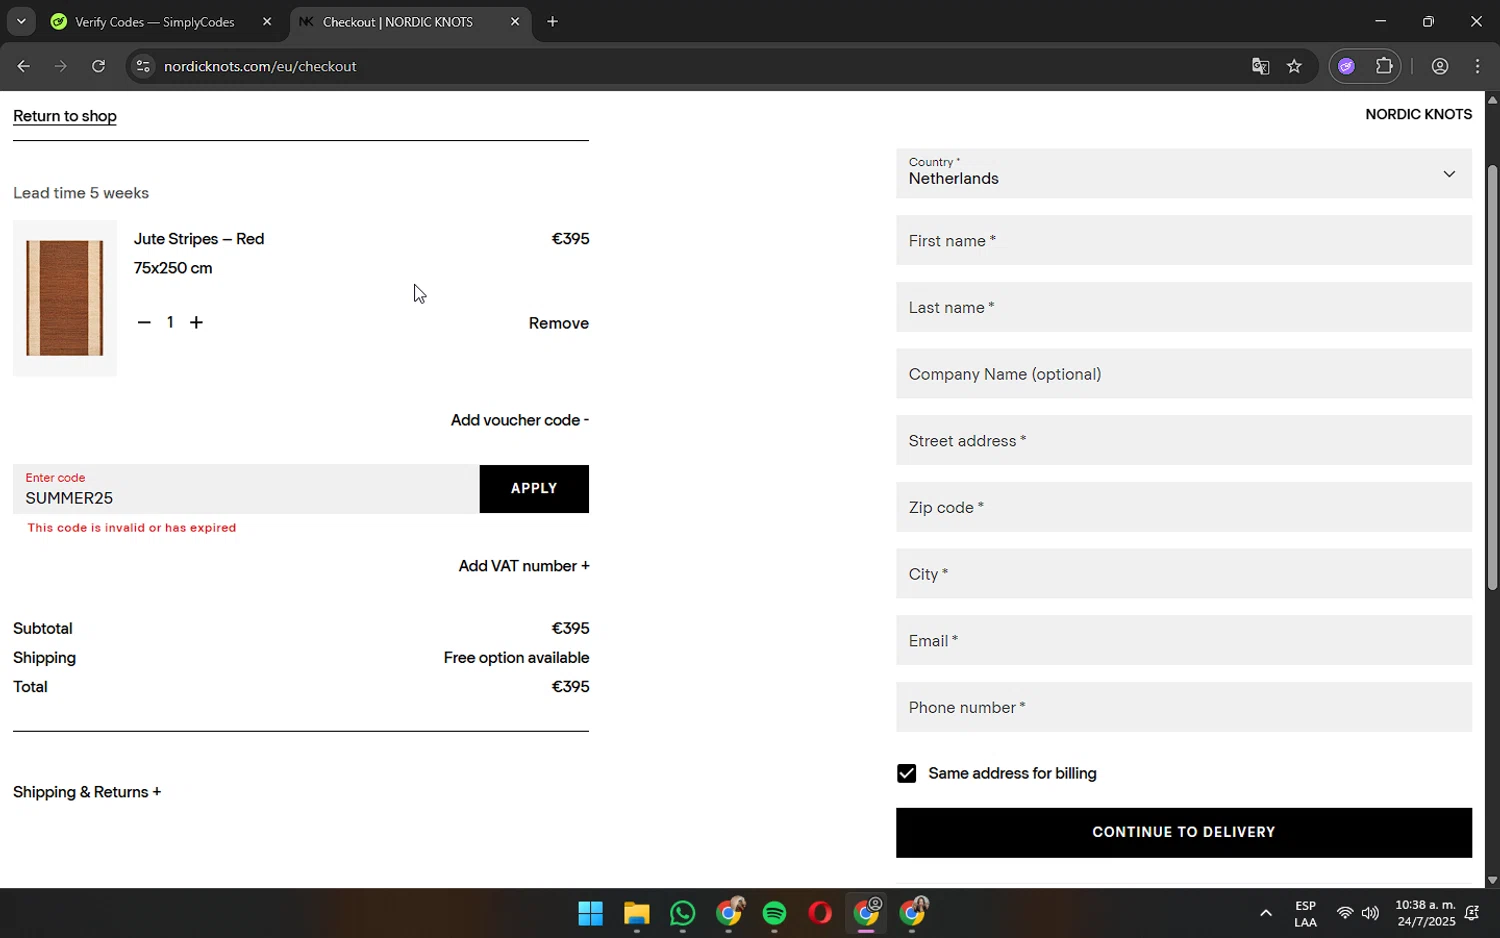The height and width of the screenshot is (938, 1500).
Task: Follow the Return to shop link
Action: 65,116
